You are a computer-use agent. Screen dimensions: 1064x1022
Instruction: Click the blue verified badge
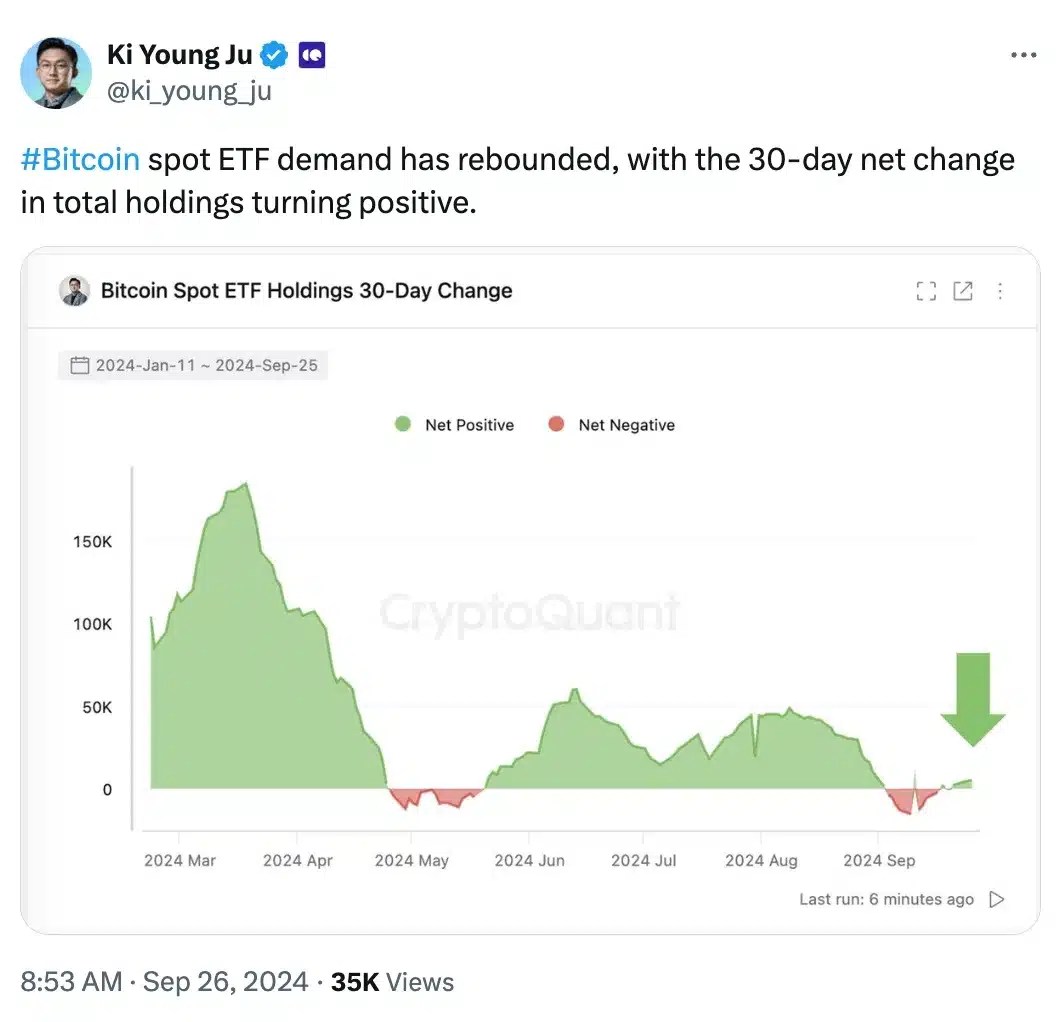tap(275, 55)
